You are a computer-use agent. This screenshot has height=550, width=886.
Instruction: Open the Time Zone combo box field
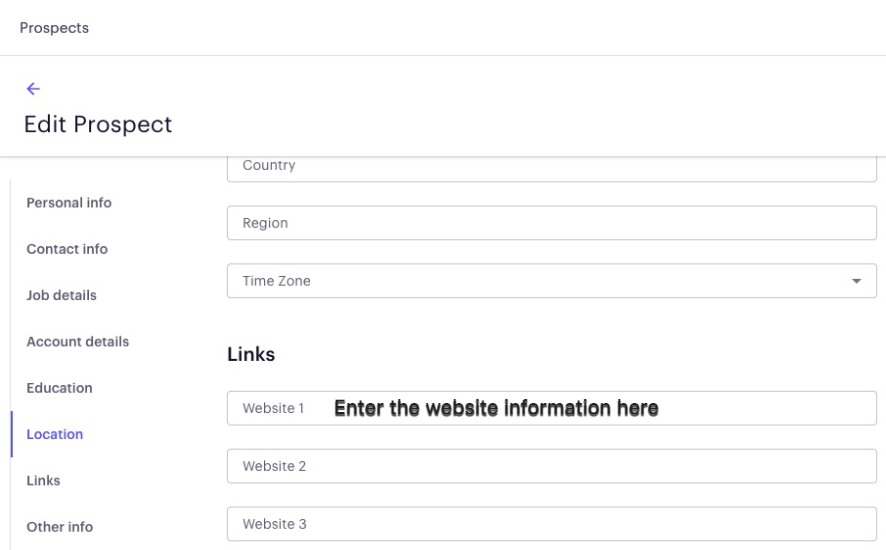[551, 280]
